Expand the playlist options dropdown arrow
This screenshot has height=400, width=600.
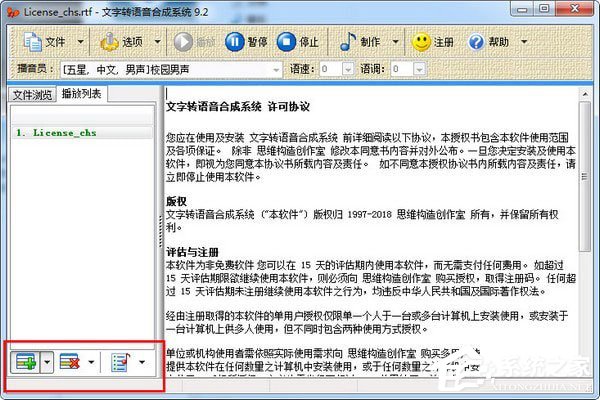142,362
